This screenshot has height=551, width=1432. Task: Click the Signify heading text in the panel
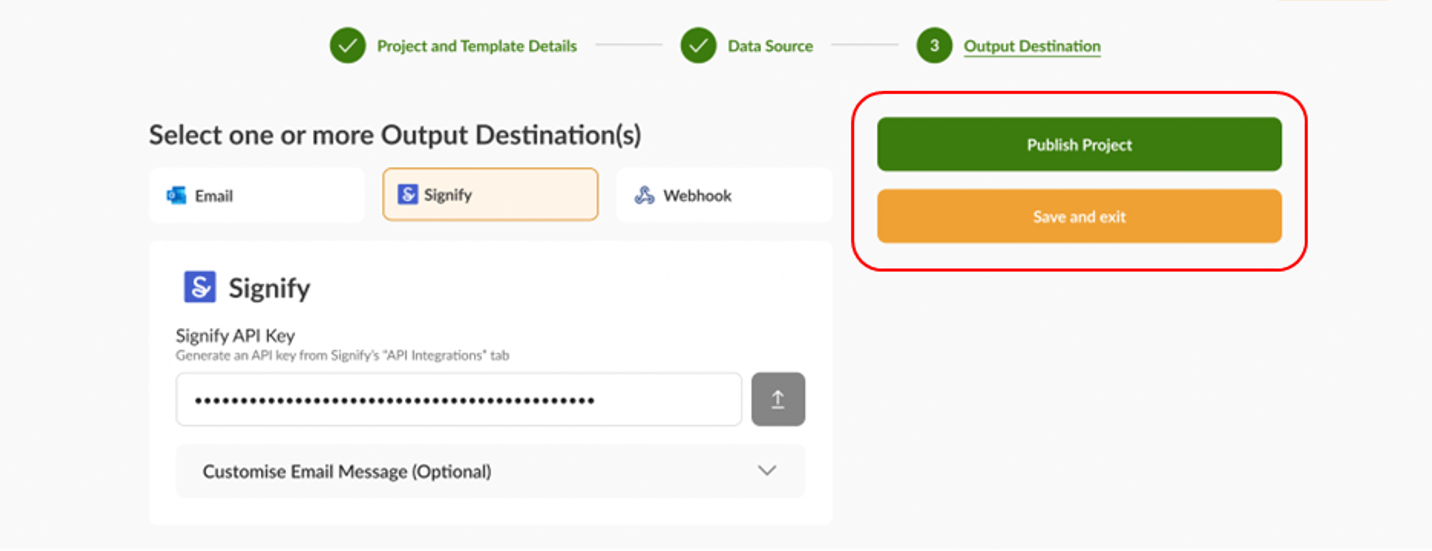point(269,289)
